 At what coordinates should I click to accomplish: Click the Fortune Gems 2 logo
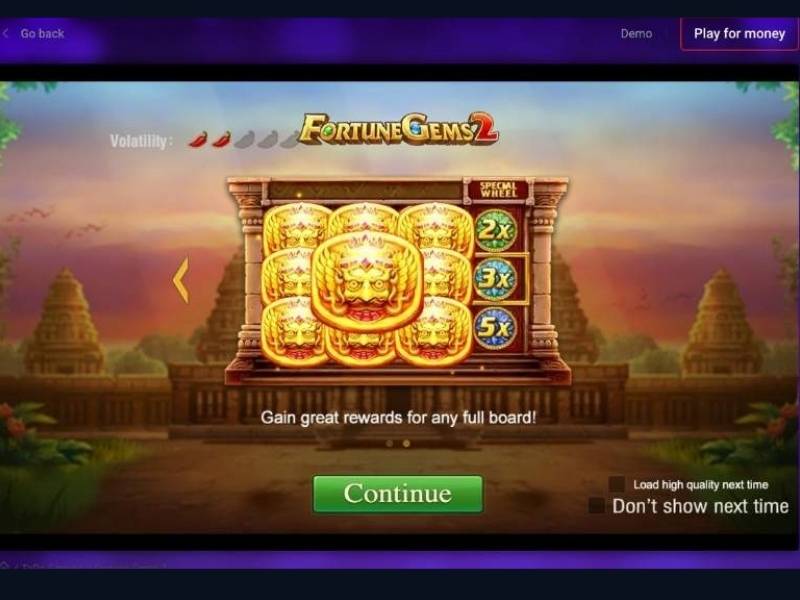tap(398, 129)
